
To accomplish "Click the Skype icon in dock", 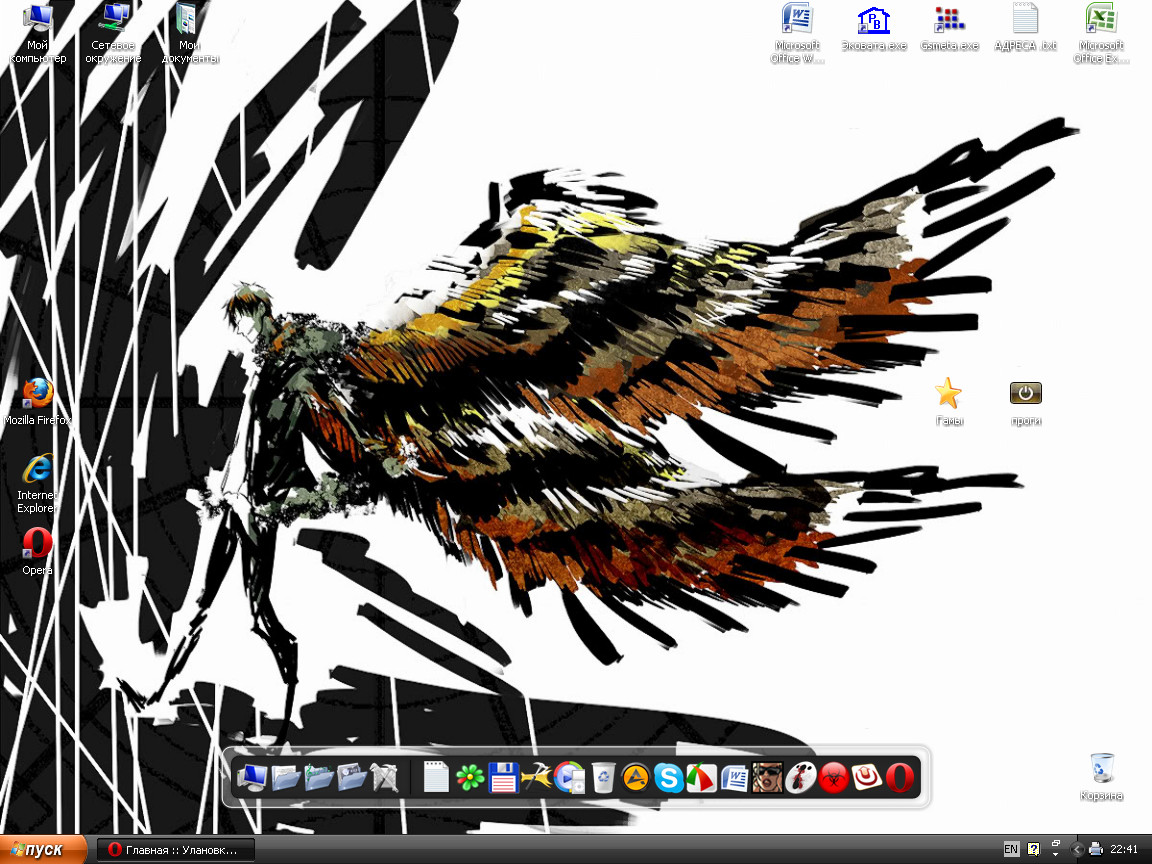I will [669, 777].
